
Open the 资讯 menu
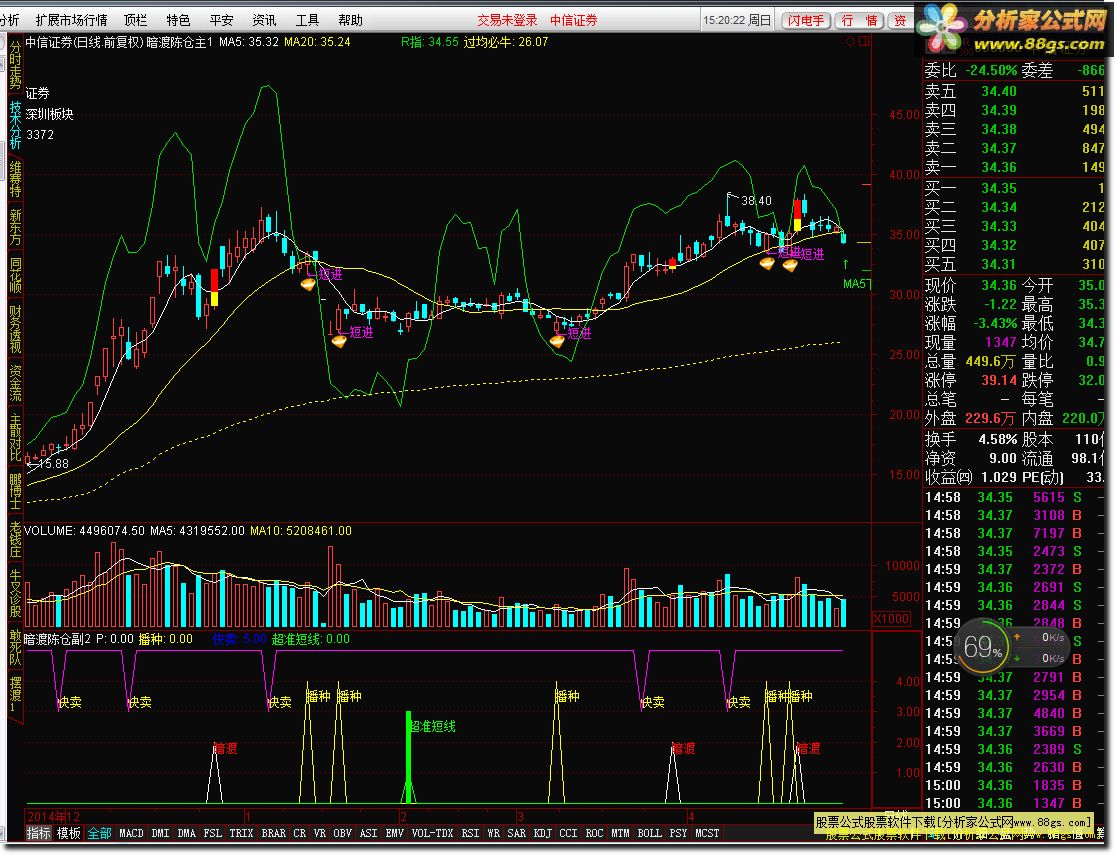click(x=264, y=20)
